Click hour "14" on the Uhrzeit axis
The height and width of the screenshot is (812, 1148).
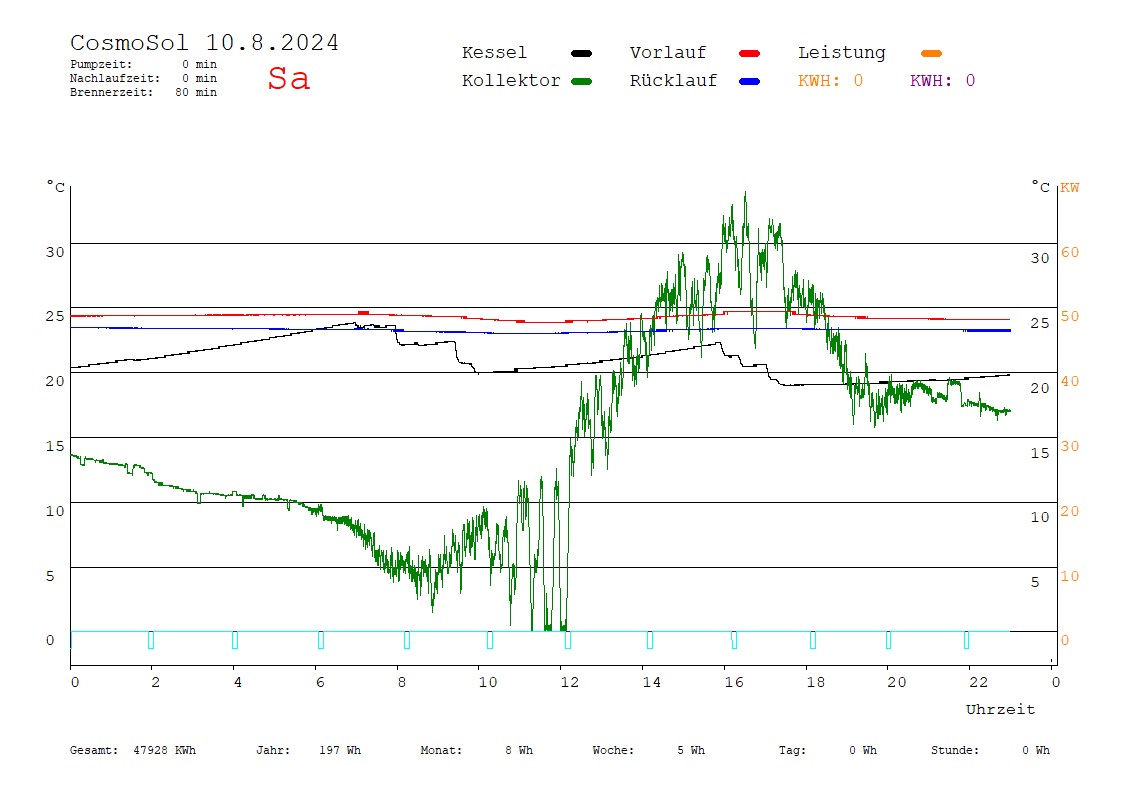pos(652,682)
